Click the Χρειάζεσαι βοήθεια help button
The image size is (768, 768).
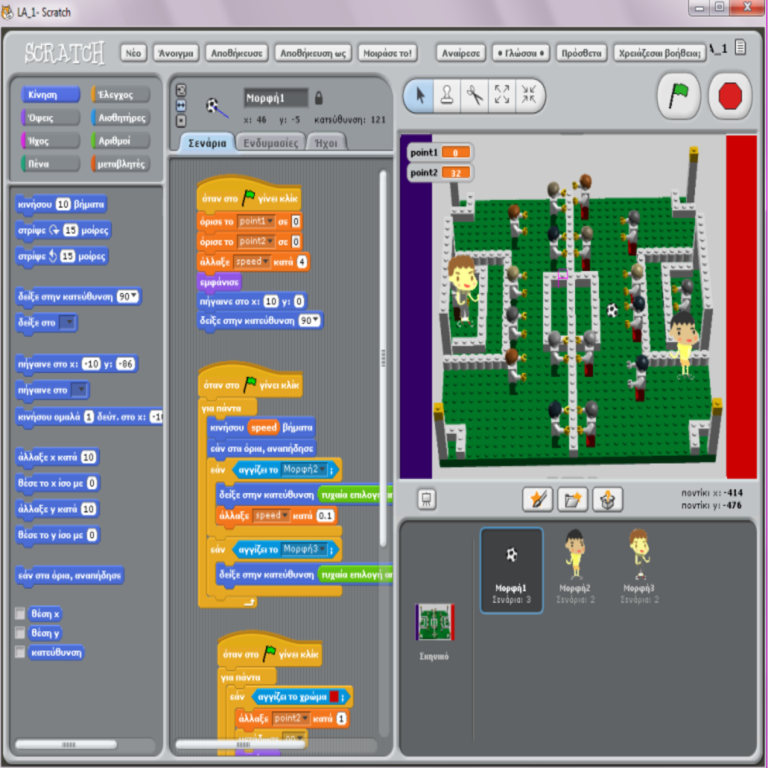click(659, 53)
